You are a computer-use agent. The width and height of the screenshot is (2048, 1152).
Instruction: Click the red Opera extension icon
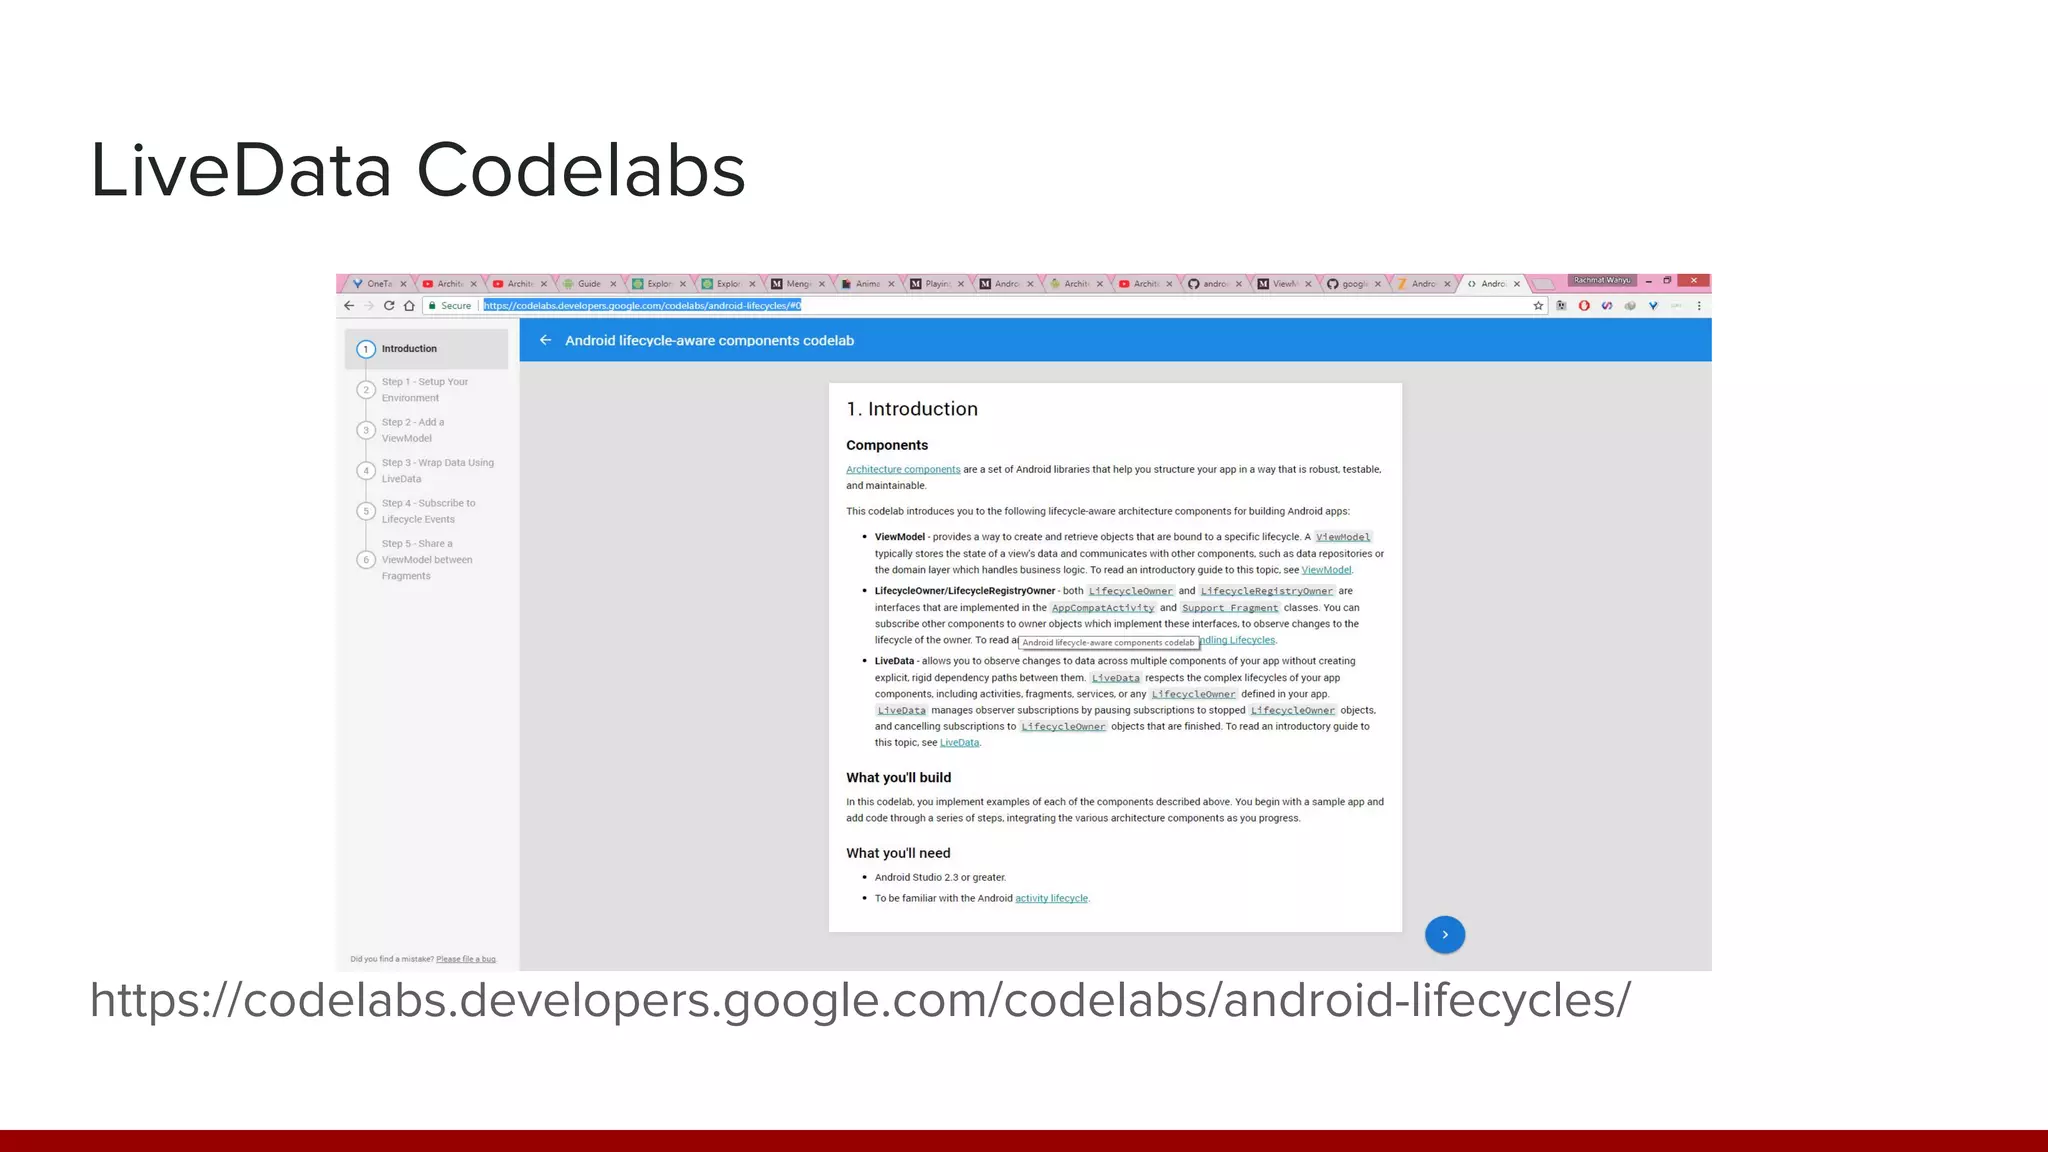click(x=1584, y=306)
